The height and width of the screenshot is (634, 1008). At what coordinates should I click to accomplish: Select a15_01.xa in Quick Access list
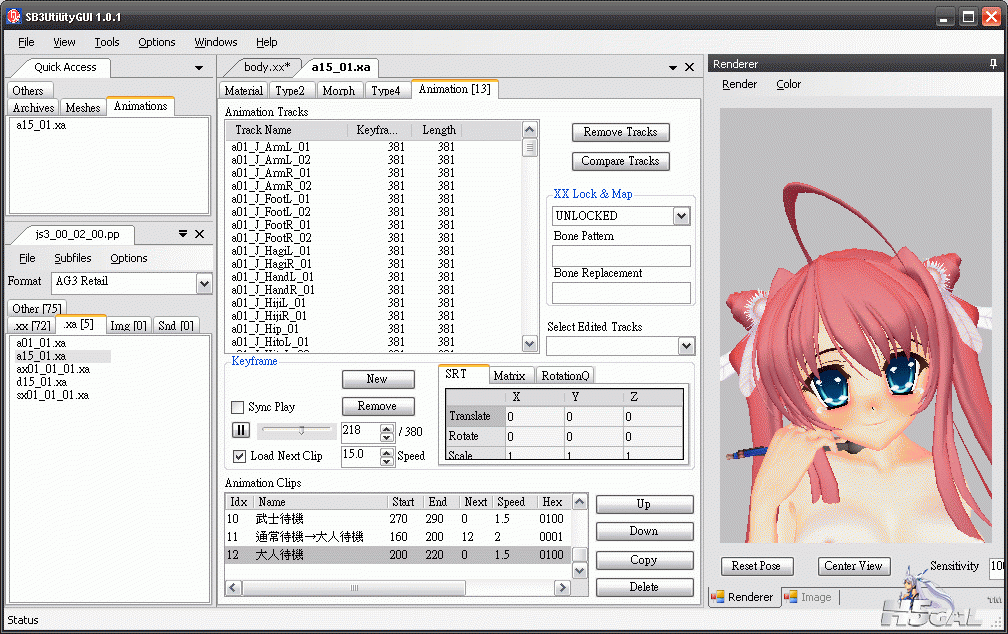point(41,125)
